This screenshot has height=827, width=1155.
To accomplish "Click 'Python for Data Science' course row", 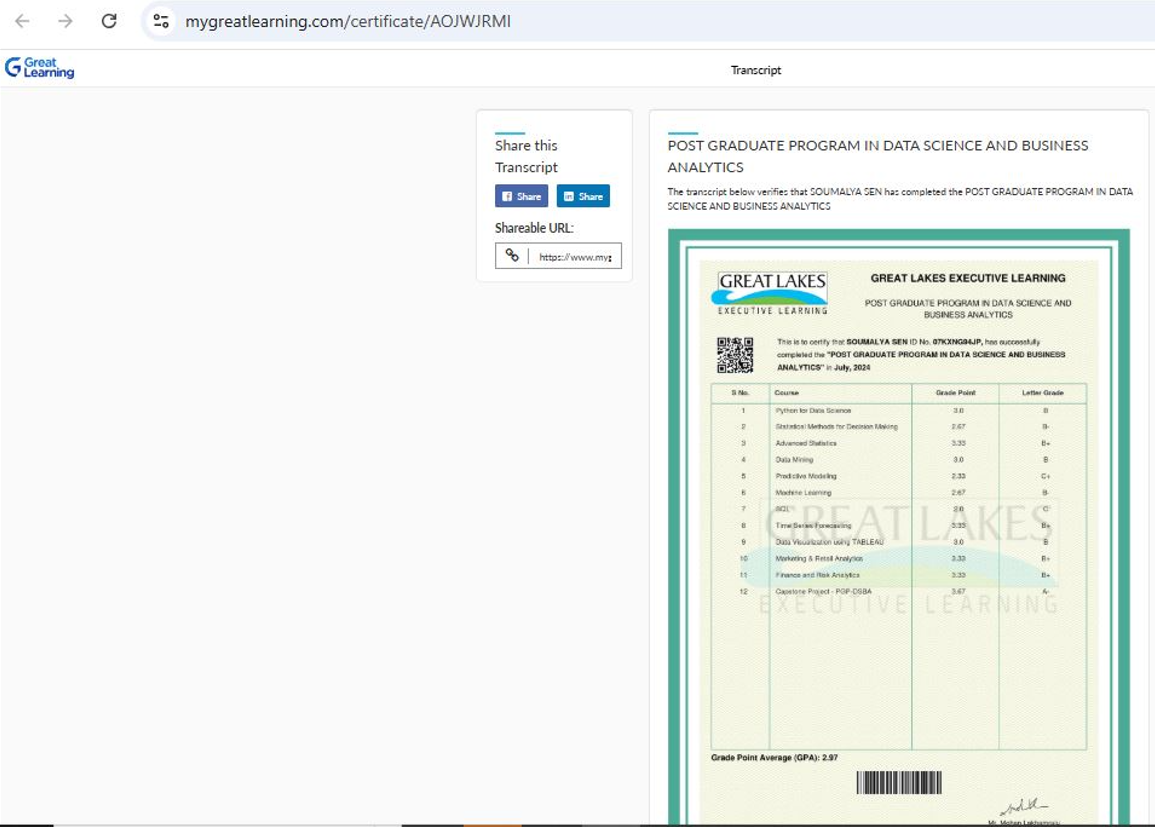I will click(899, 410).
